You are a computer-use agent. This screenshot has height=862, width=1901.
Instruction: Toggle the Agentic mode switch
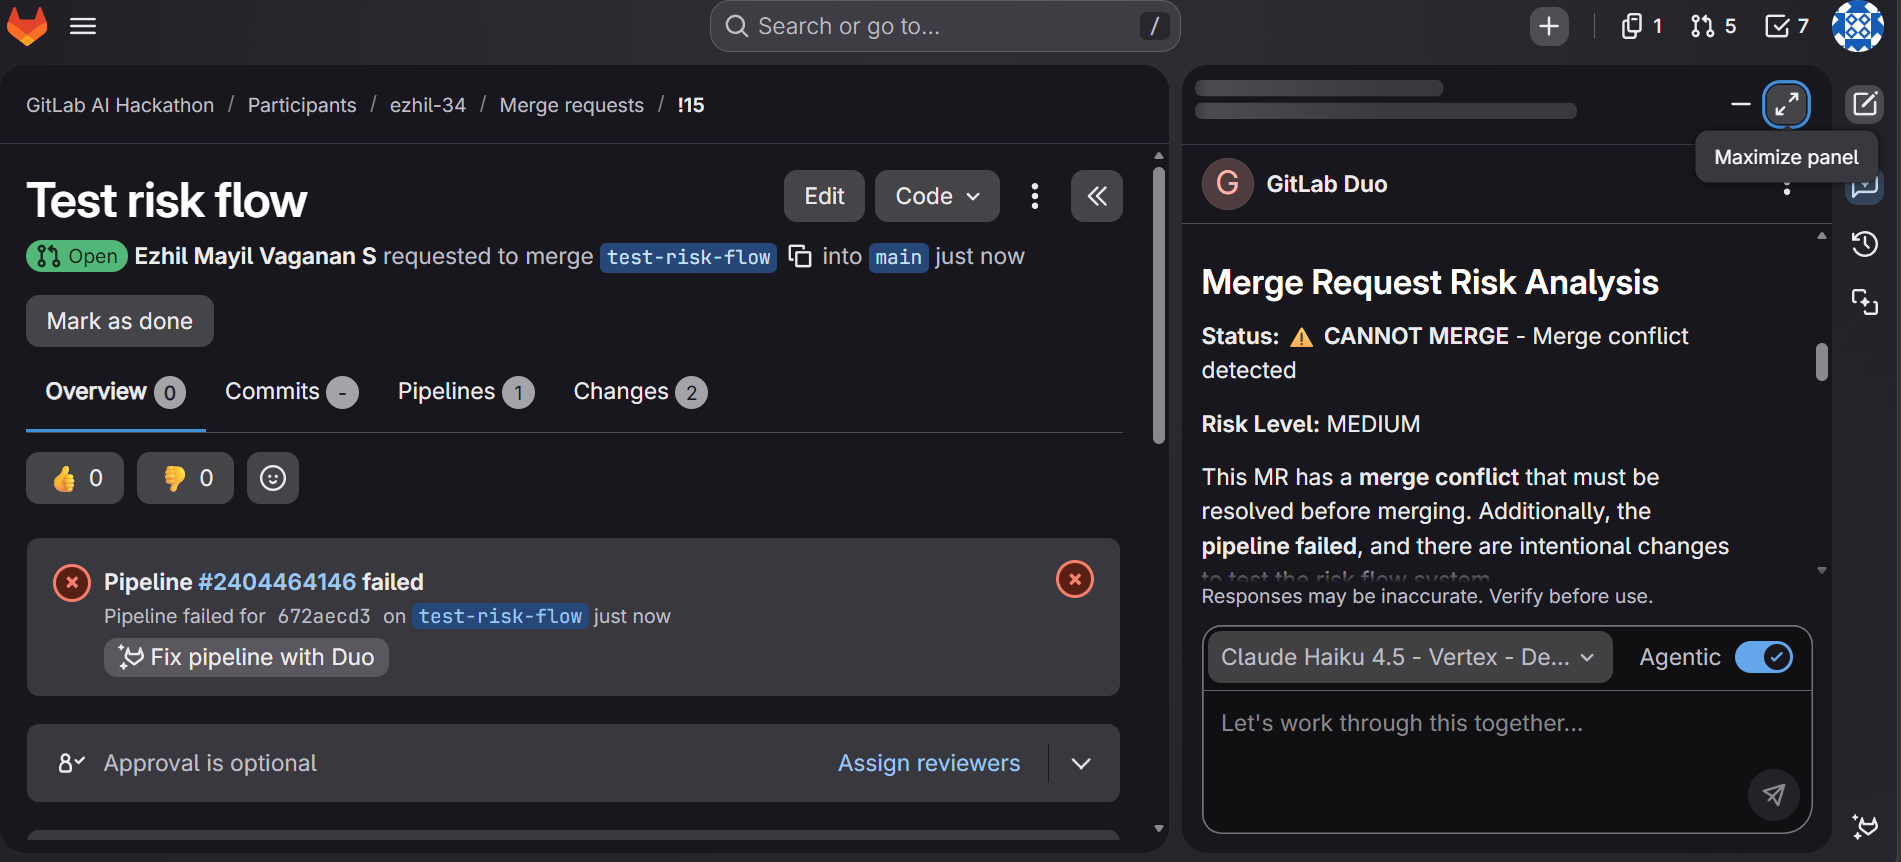pos(1764,657)
